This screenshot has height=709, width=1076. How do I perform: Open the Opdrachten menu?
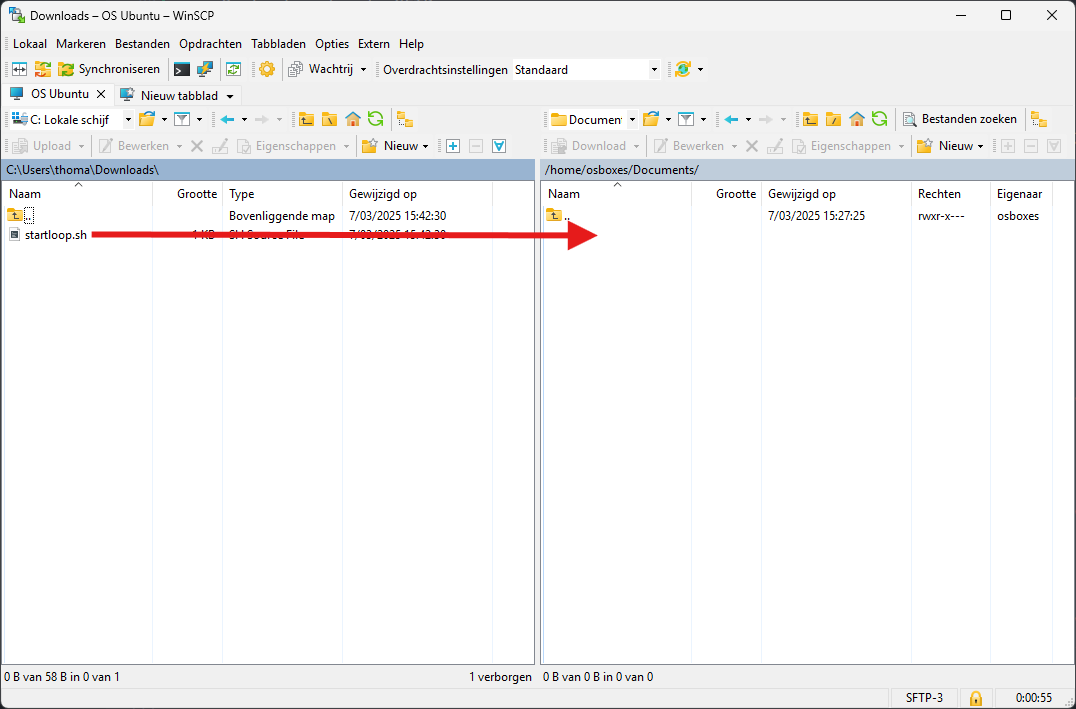[210, 43]
